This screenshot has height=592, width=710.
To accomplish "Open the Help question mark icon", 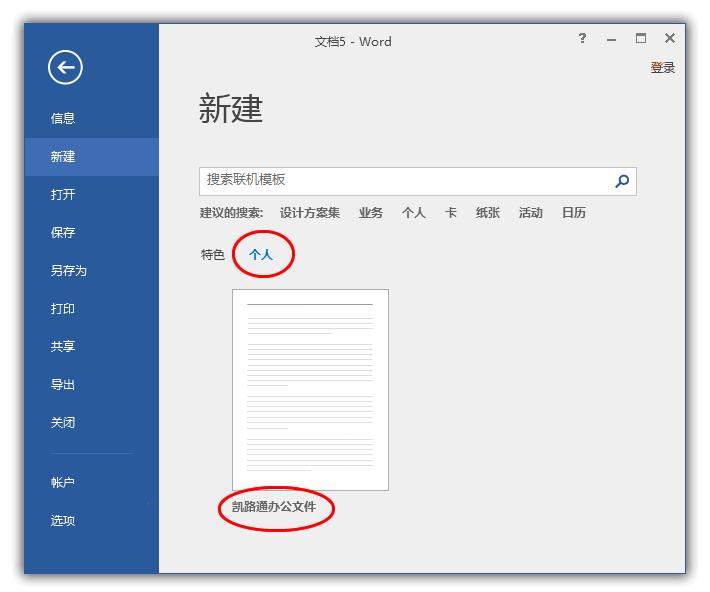I will tap(582, 38).
